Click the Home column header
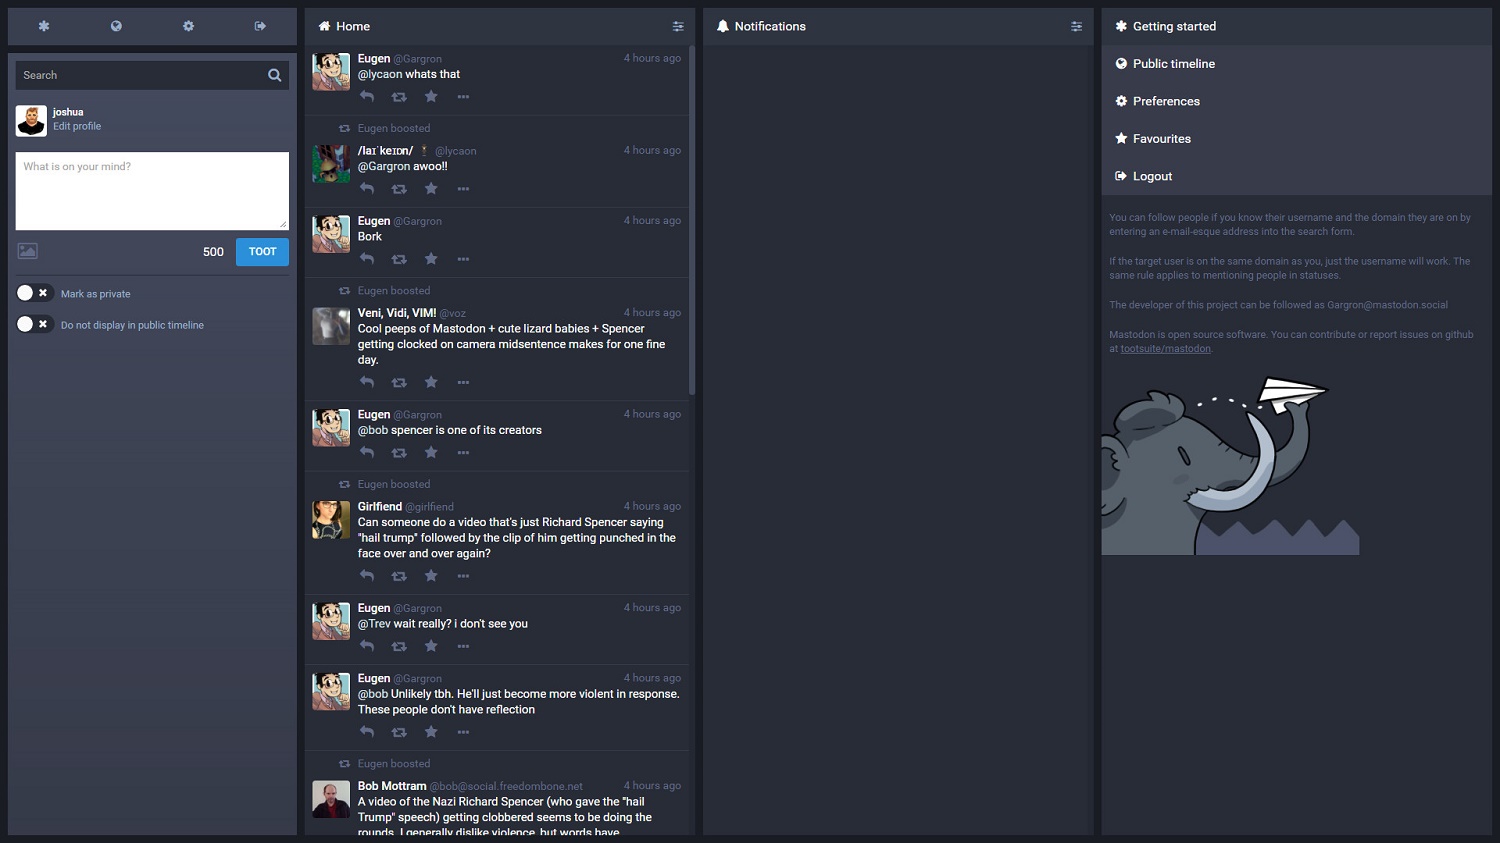Image resolution: width=1500 pixels, height=843 pixels. (x=499, y=26)
